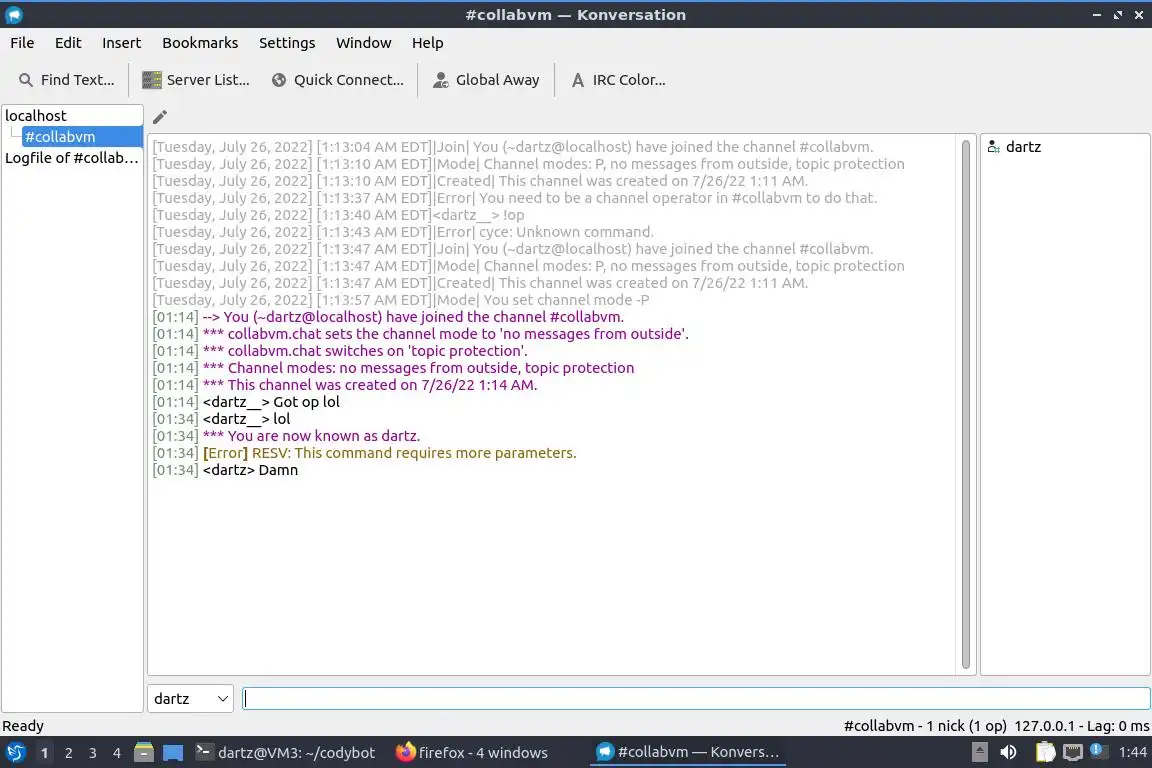Click 'You are now known as dartz' line
The width and height of the screenshot is (1152, 768).
pyautogui.click(x=286, y=437)
